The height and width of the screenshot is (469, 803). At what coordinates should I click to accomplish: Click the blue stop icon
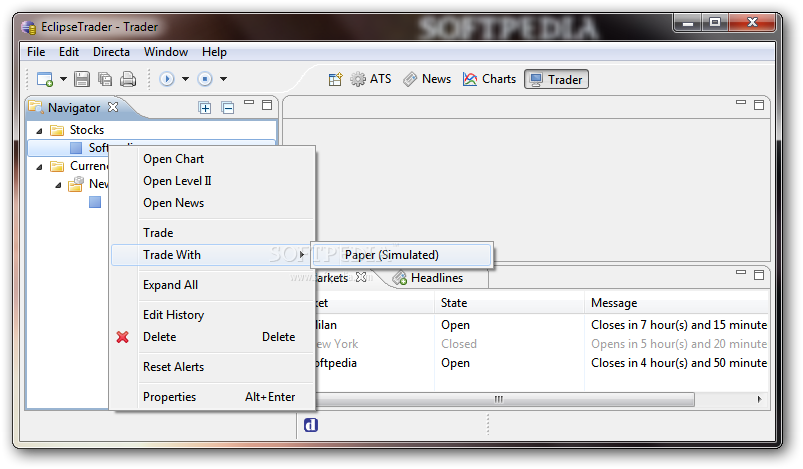coord(205,79)
